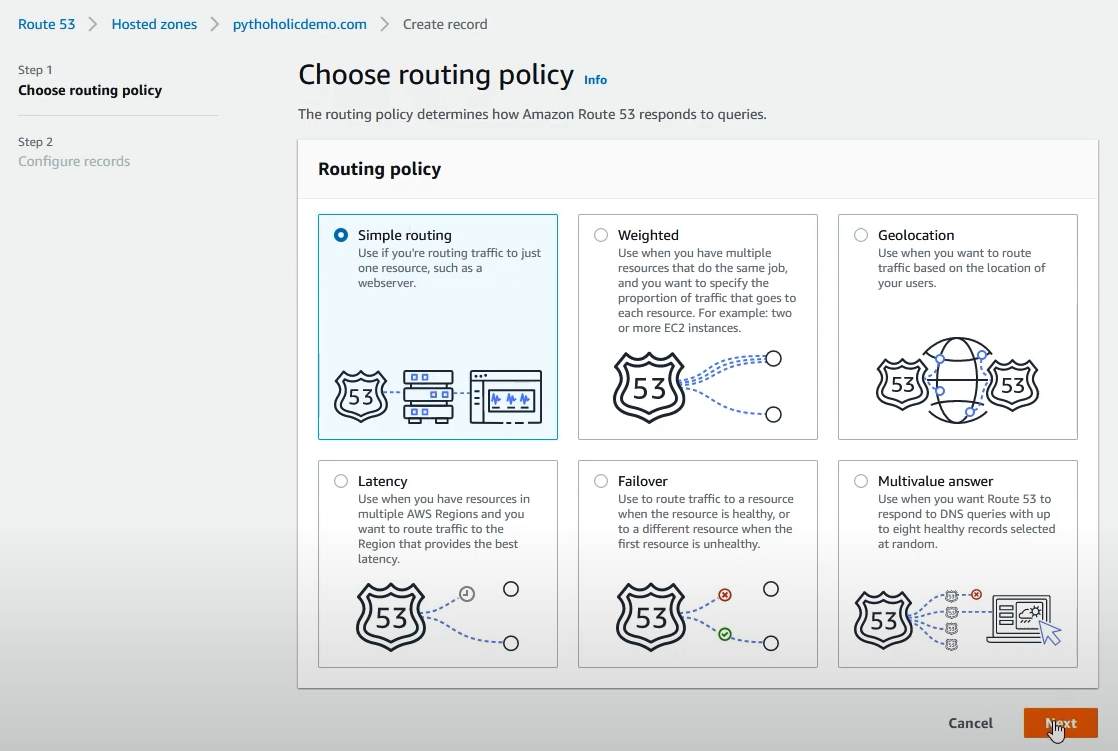Click the Choose routing policy heading
The height and width of the screenshot is (751, 1118).
[x=436, y=75]
